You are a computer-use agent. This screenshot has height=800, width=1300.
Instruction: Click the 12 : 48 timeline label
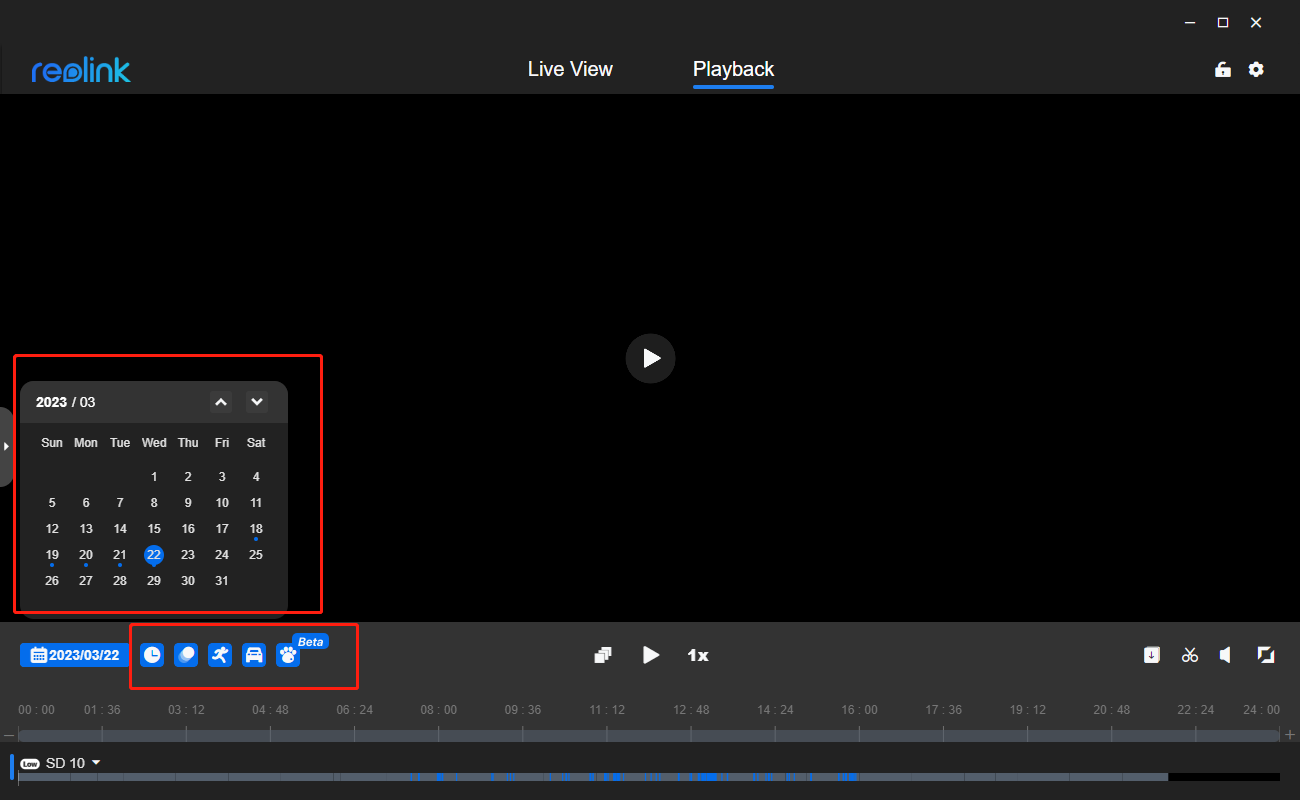coord(691,710)
